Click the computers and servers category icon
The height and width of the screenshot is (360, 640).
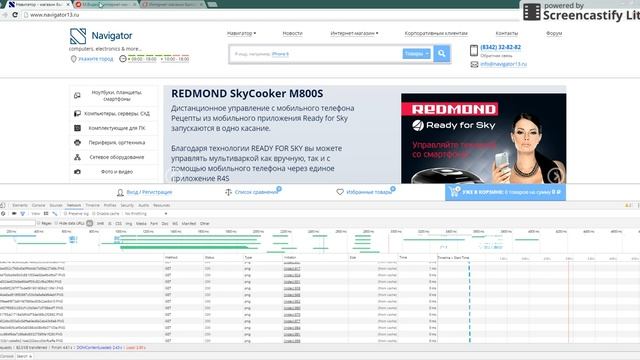(x=77, y=113)
